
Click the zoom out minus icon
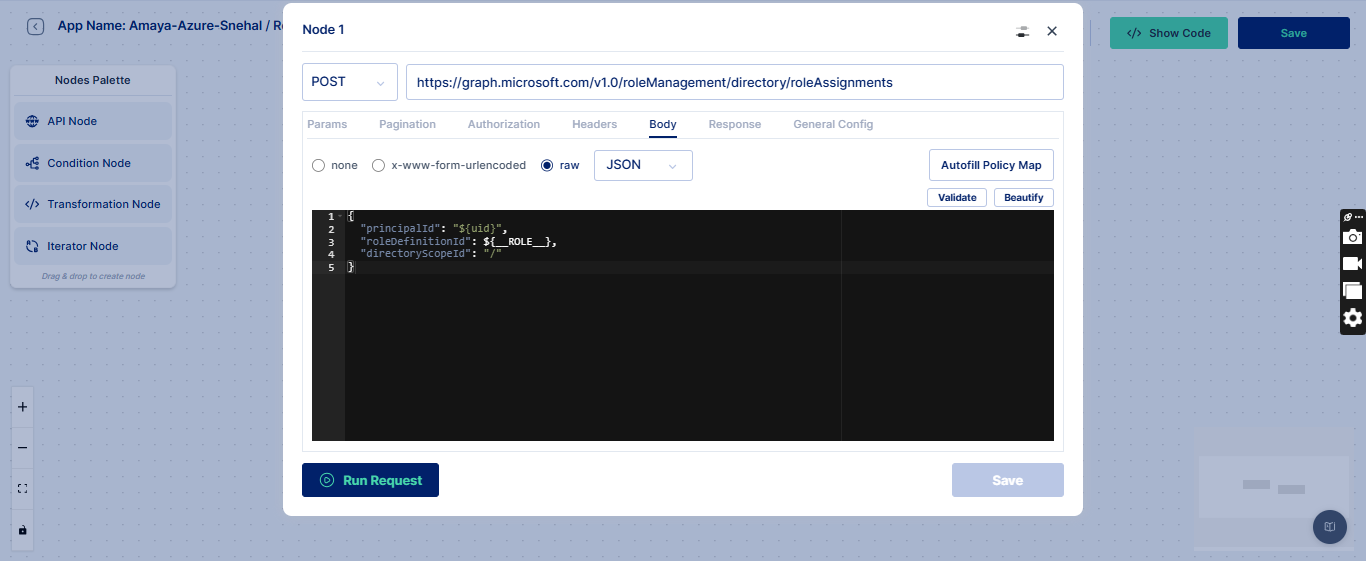(22, 448)
